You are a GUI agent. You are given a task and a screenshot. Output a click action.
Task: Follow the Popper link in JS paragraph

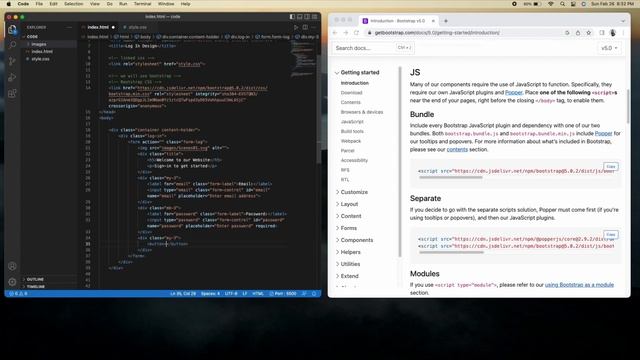pos(514,93)
